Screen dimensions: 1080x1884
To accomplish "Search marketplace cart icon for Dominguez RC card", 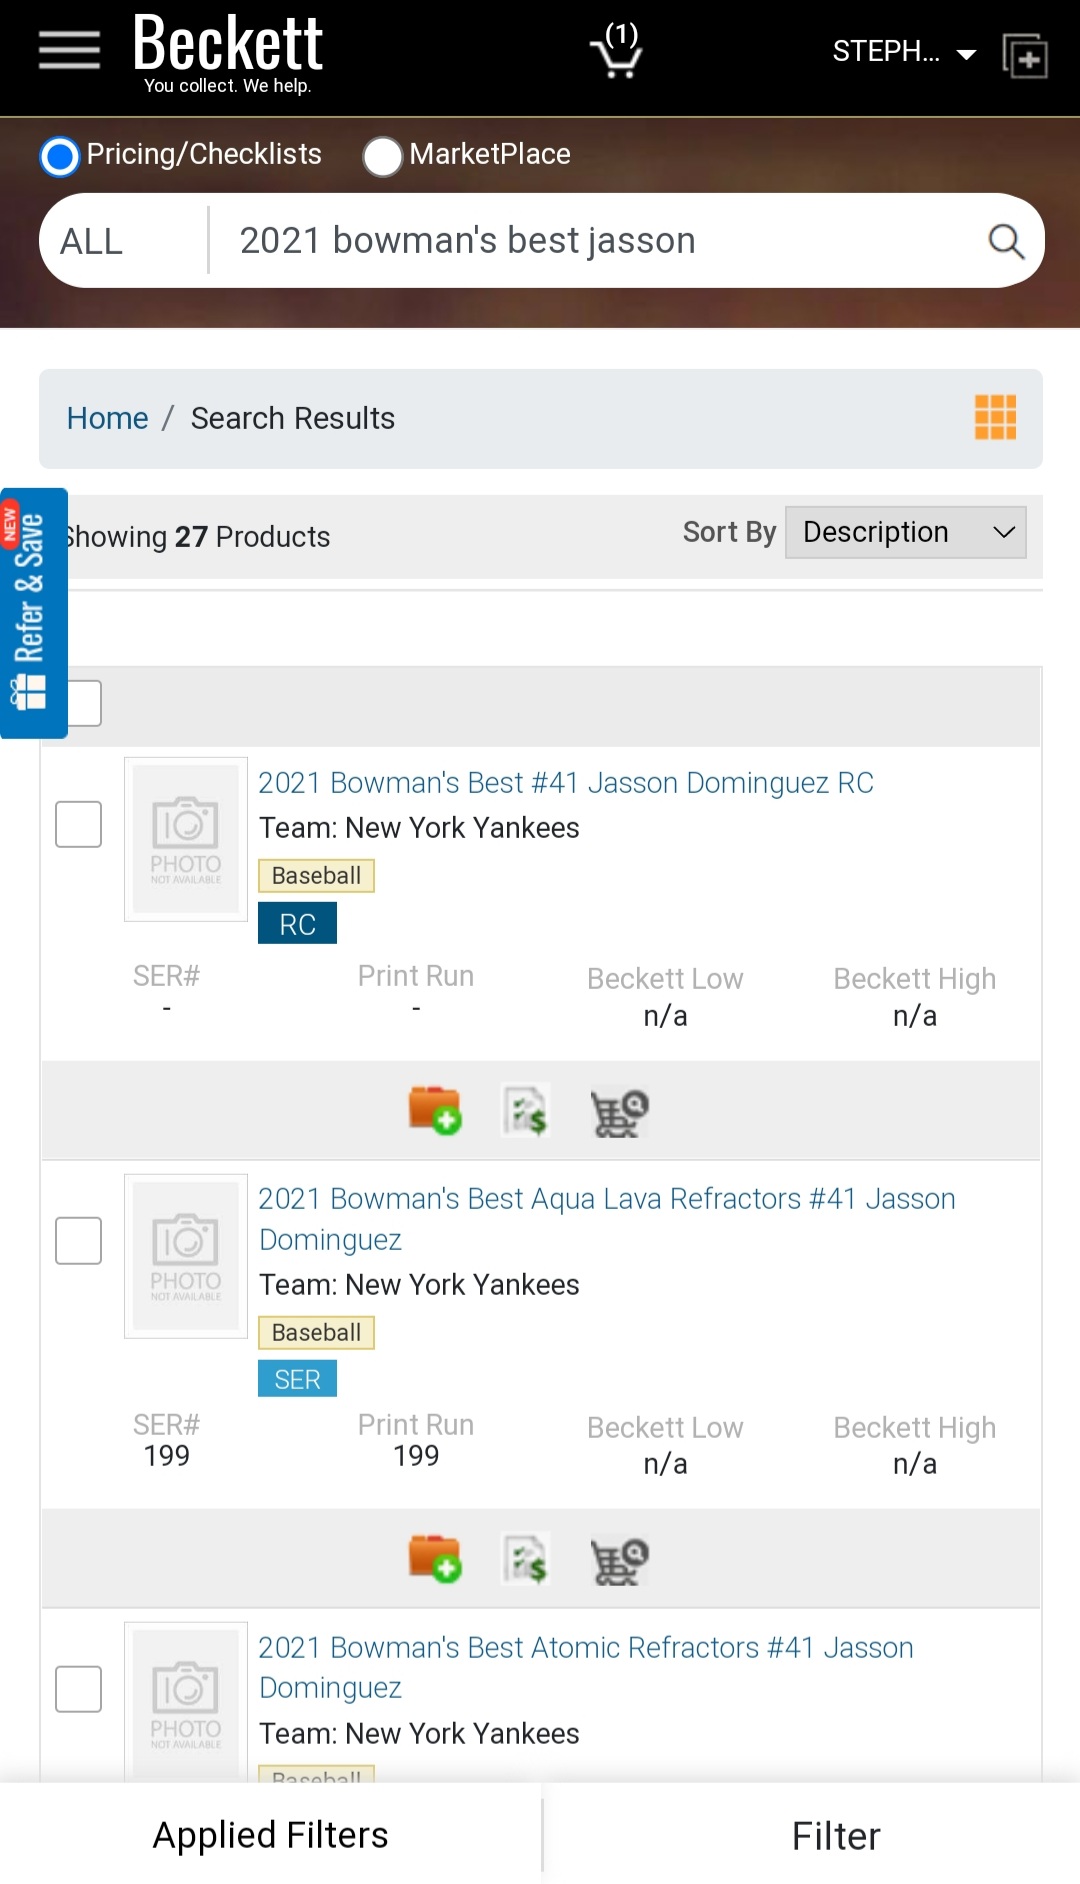I will [619, 1112].
